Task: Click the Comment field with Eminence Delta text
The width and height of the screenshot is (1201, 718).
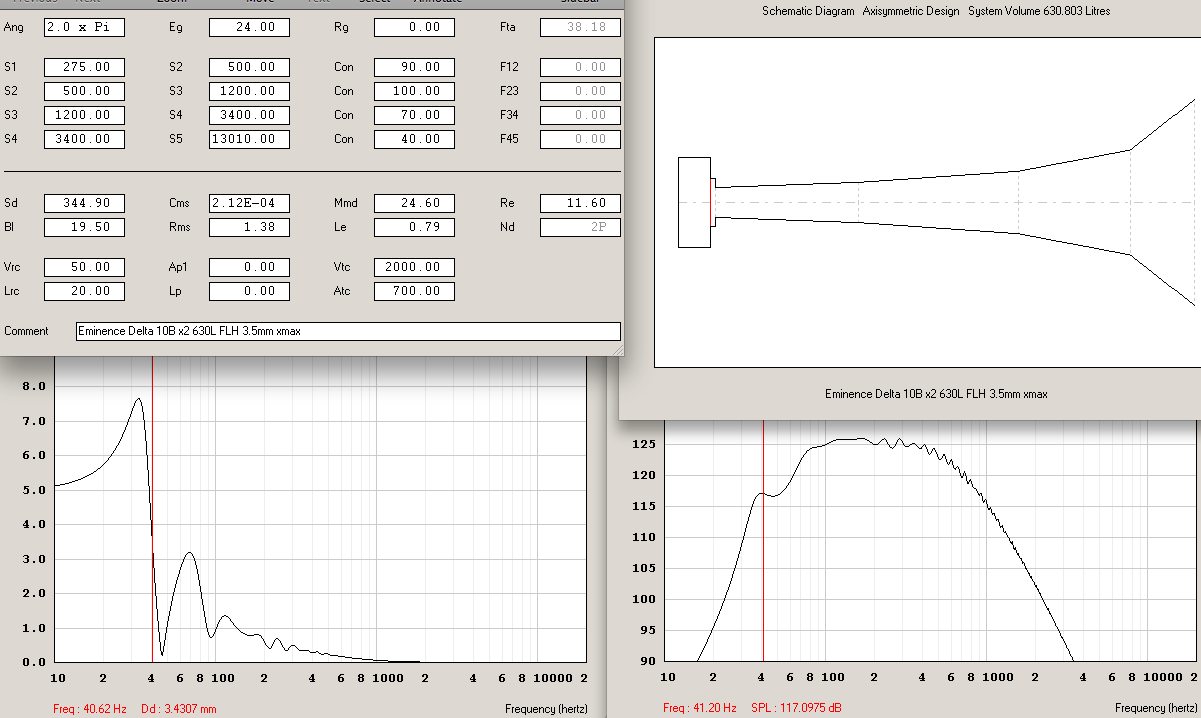Action: (x=348, y=331)
